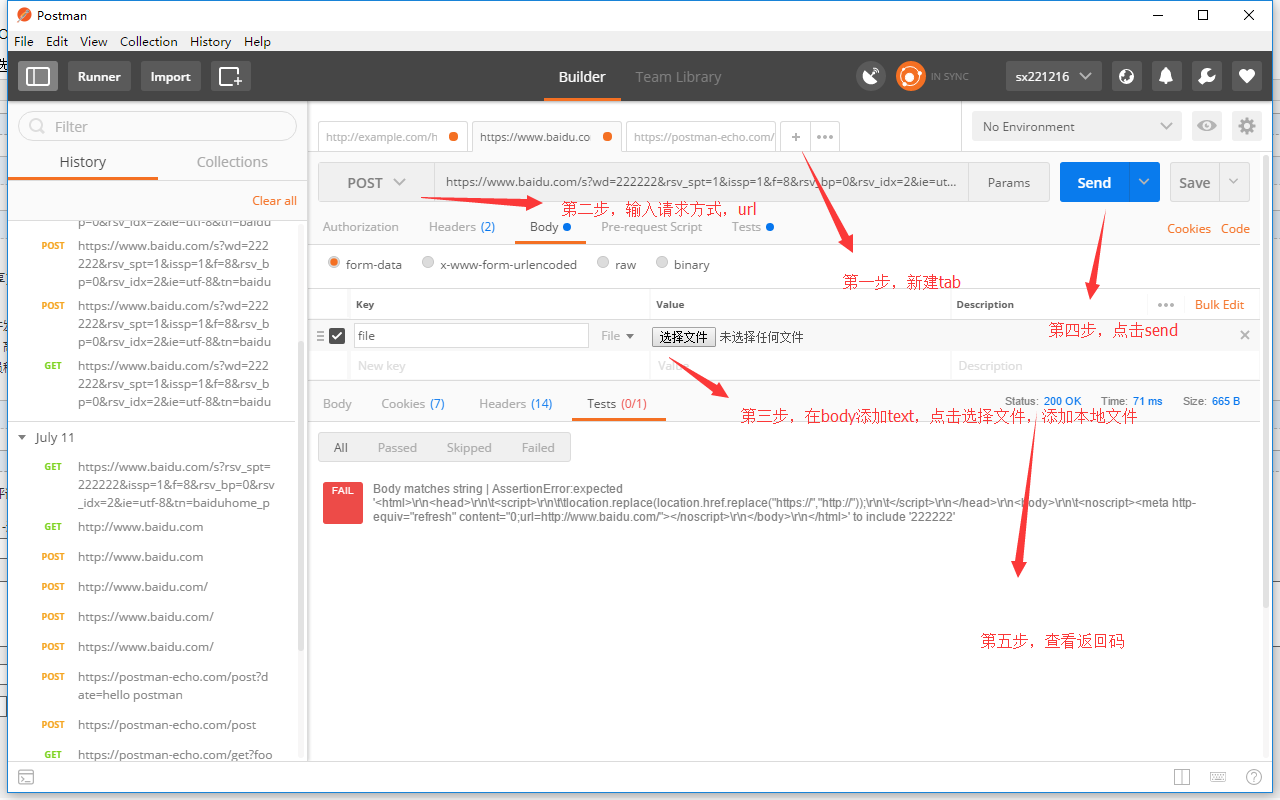1280x800 pixels.
Task: Click the orange IN SYNC icon
Action: coord(910,76)
